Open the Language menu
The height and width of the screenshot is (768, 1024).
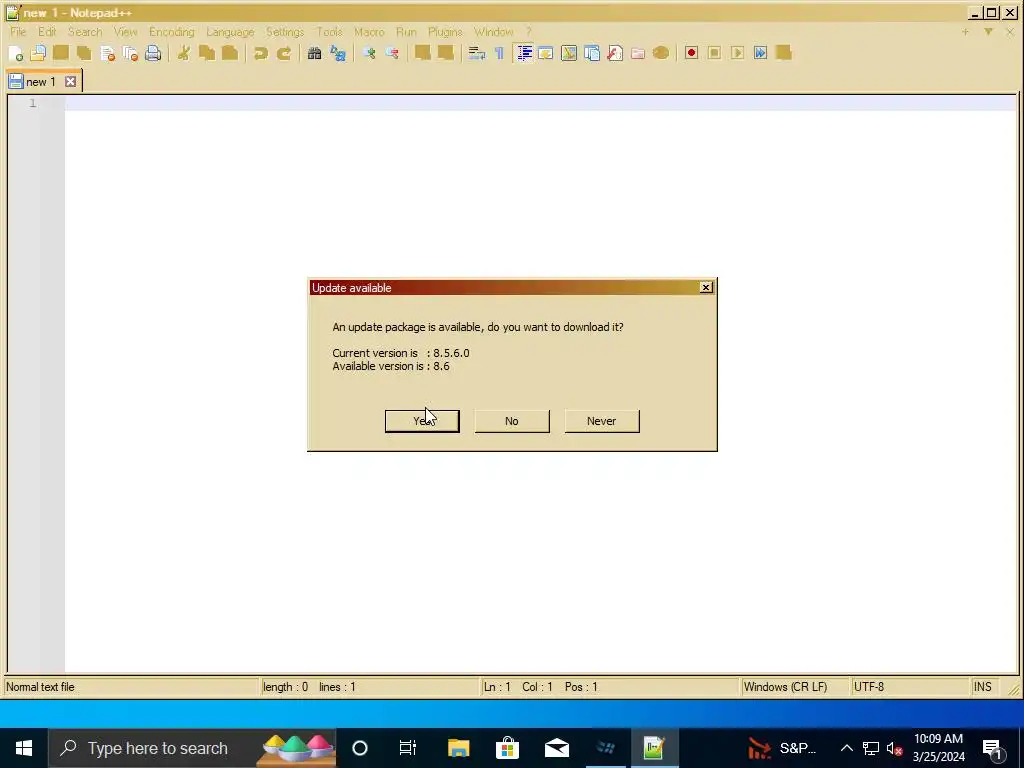[230, 32]
